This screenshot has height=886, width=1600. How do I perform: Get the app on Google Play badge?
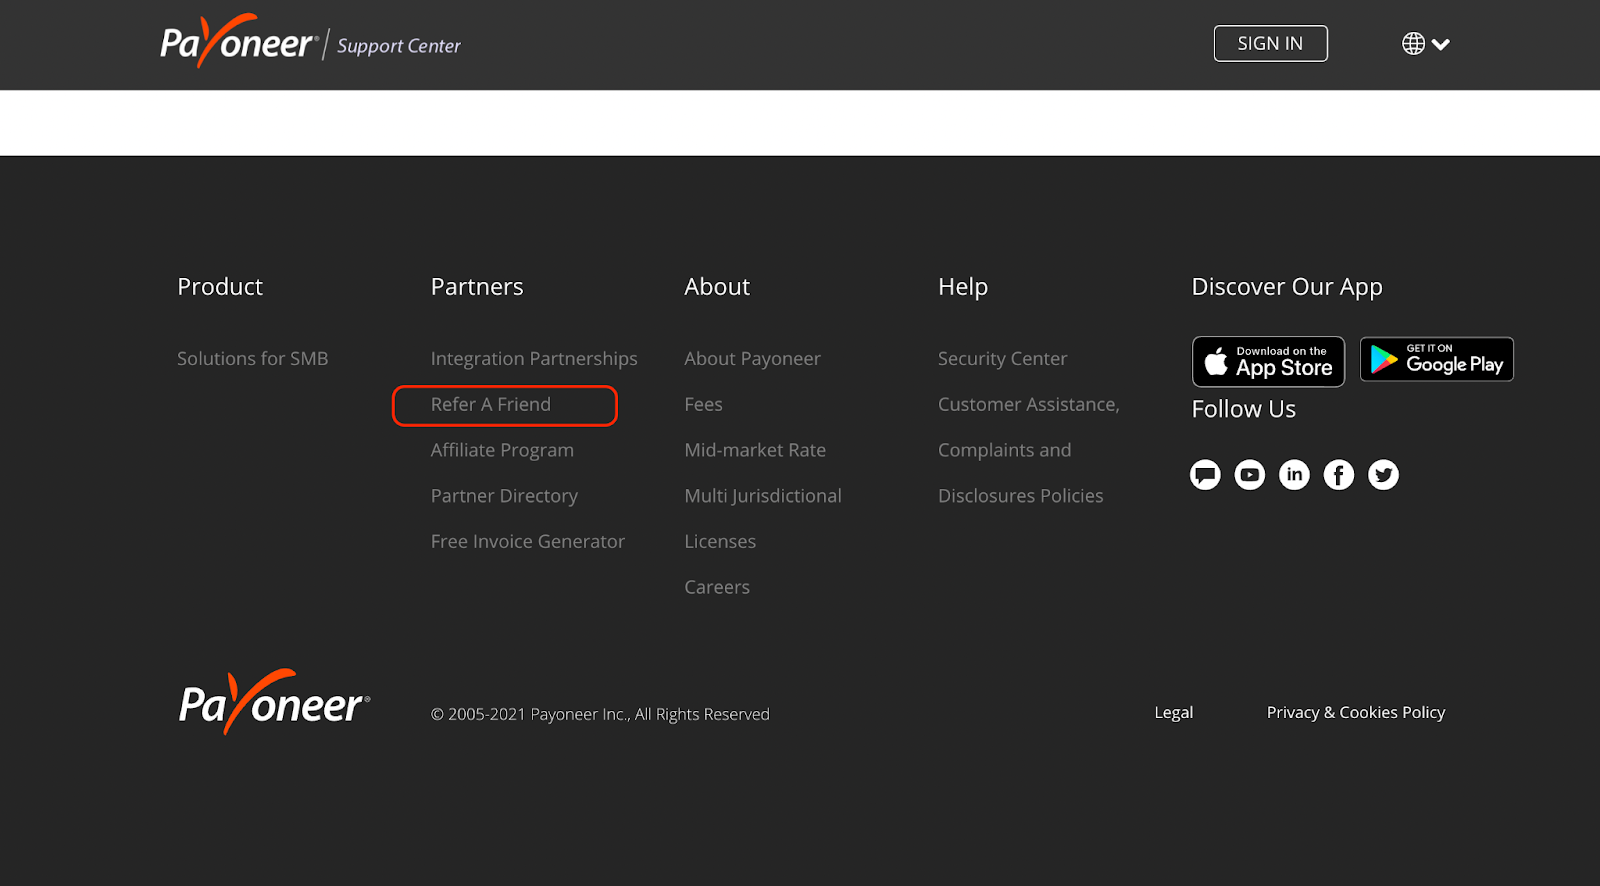click(1437, 359)
